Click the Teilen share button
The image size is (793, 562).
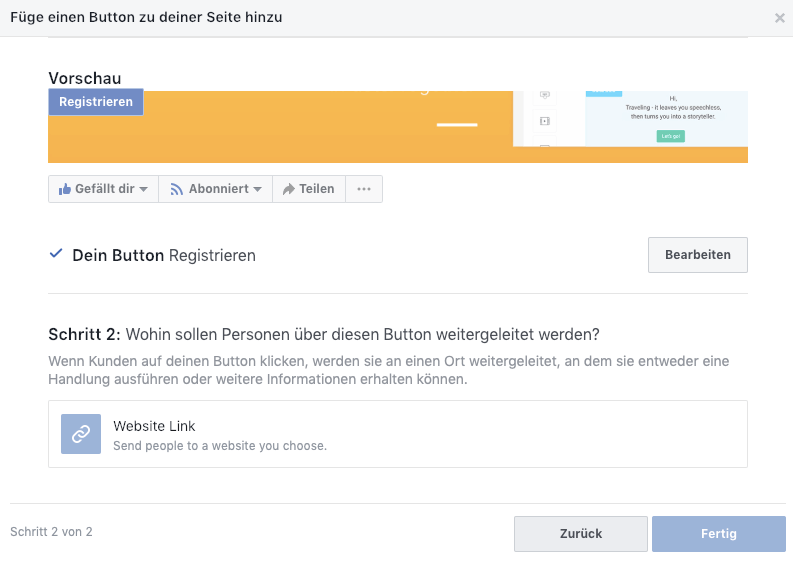309,189
